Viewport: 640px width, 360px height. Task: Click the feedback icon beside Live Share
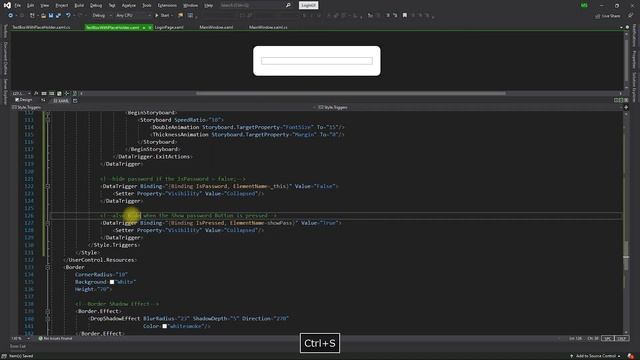(x=631, y=16)
